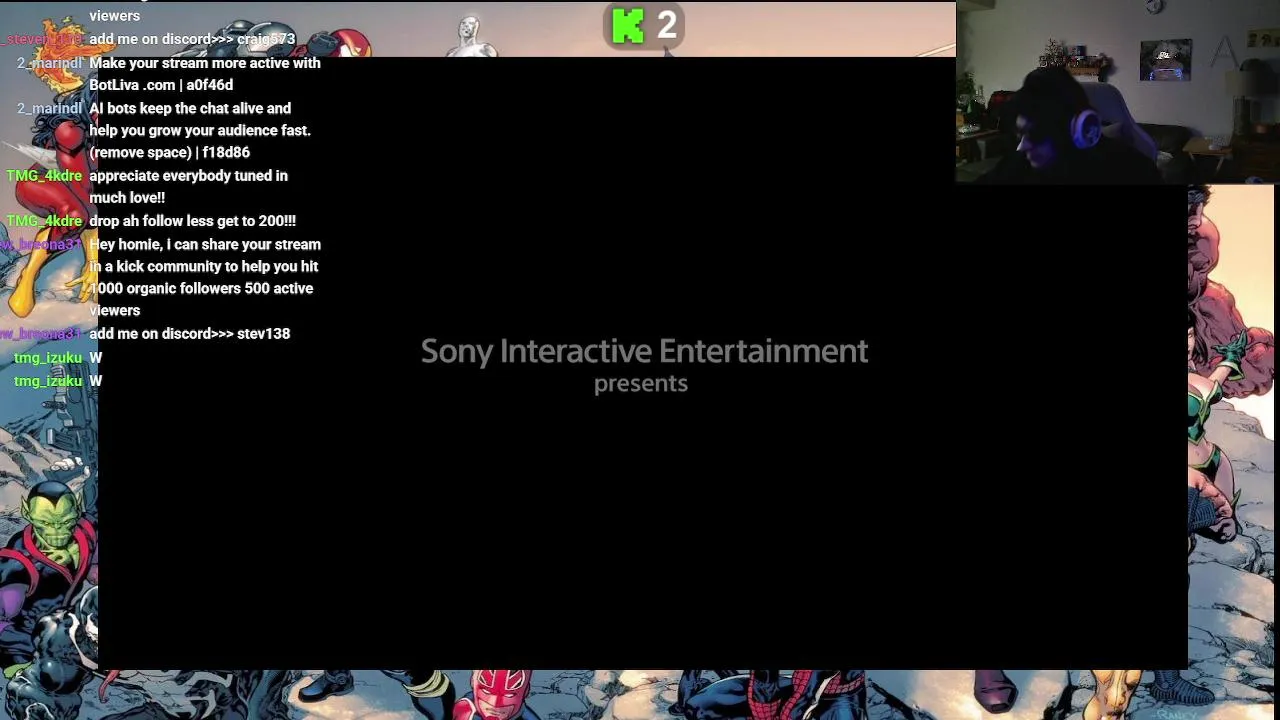Image resolution: width=1280 pixels, height=720 pixels.
Task: Click username 2_marindl beside "AI bots" message
Action: point(50,108)
